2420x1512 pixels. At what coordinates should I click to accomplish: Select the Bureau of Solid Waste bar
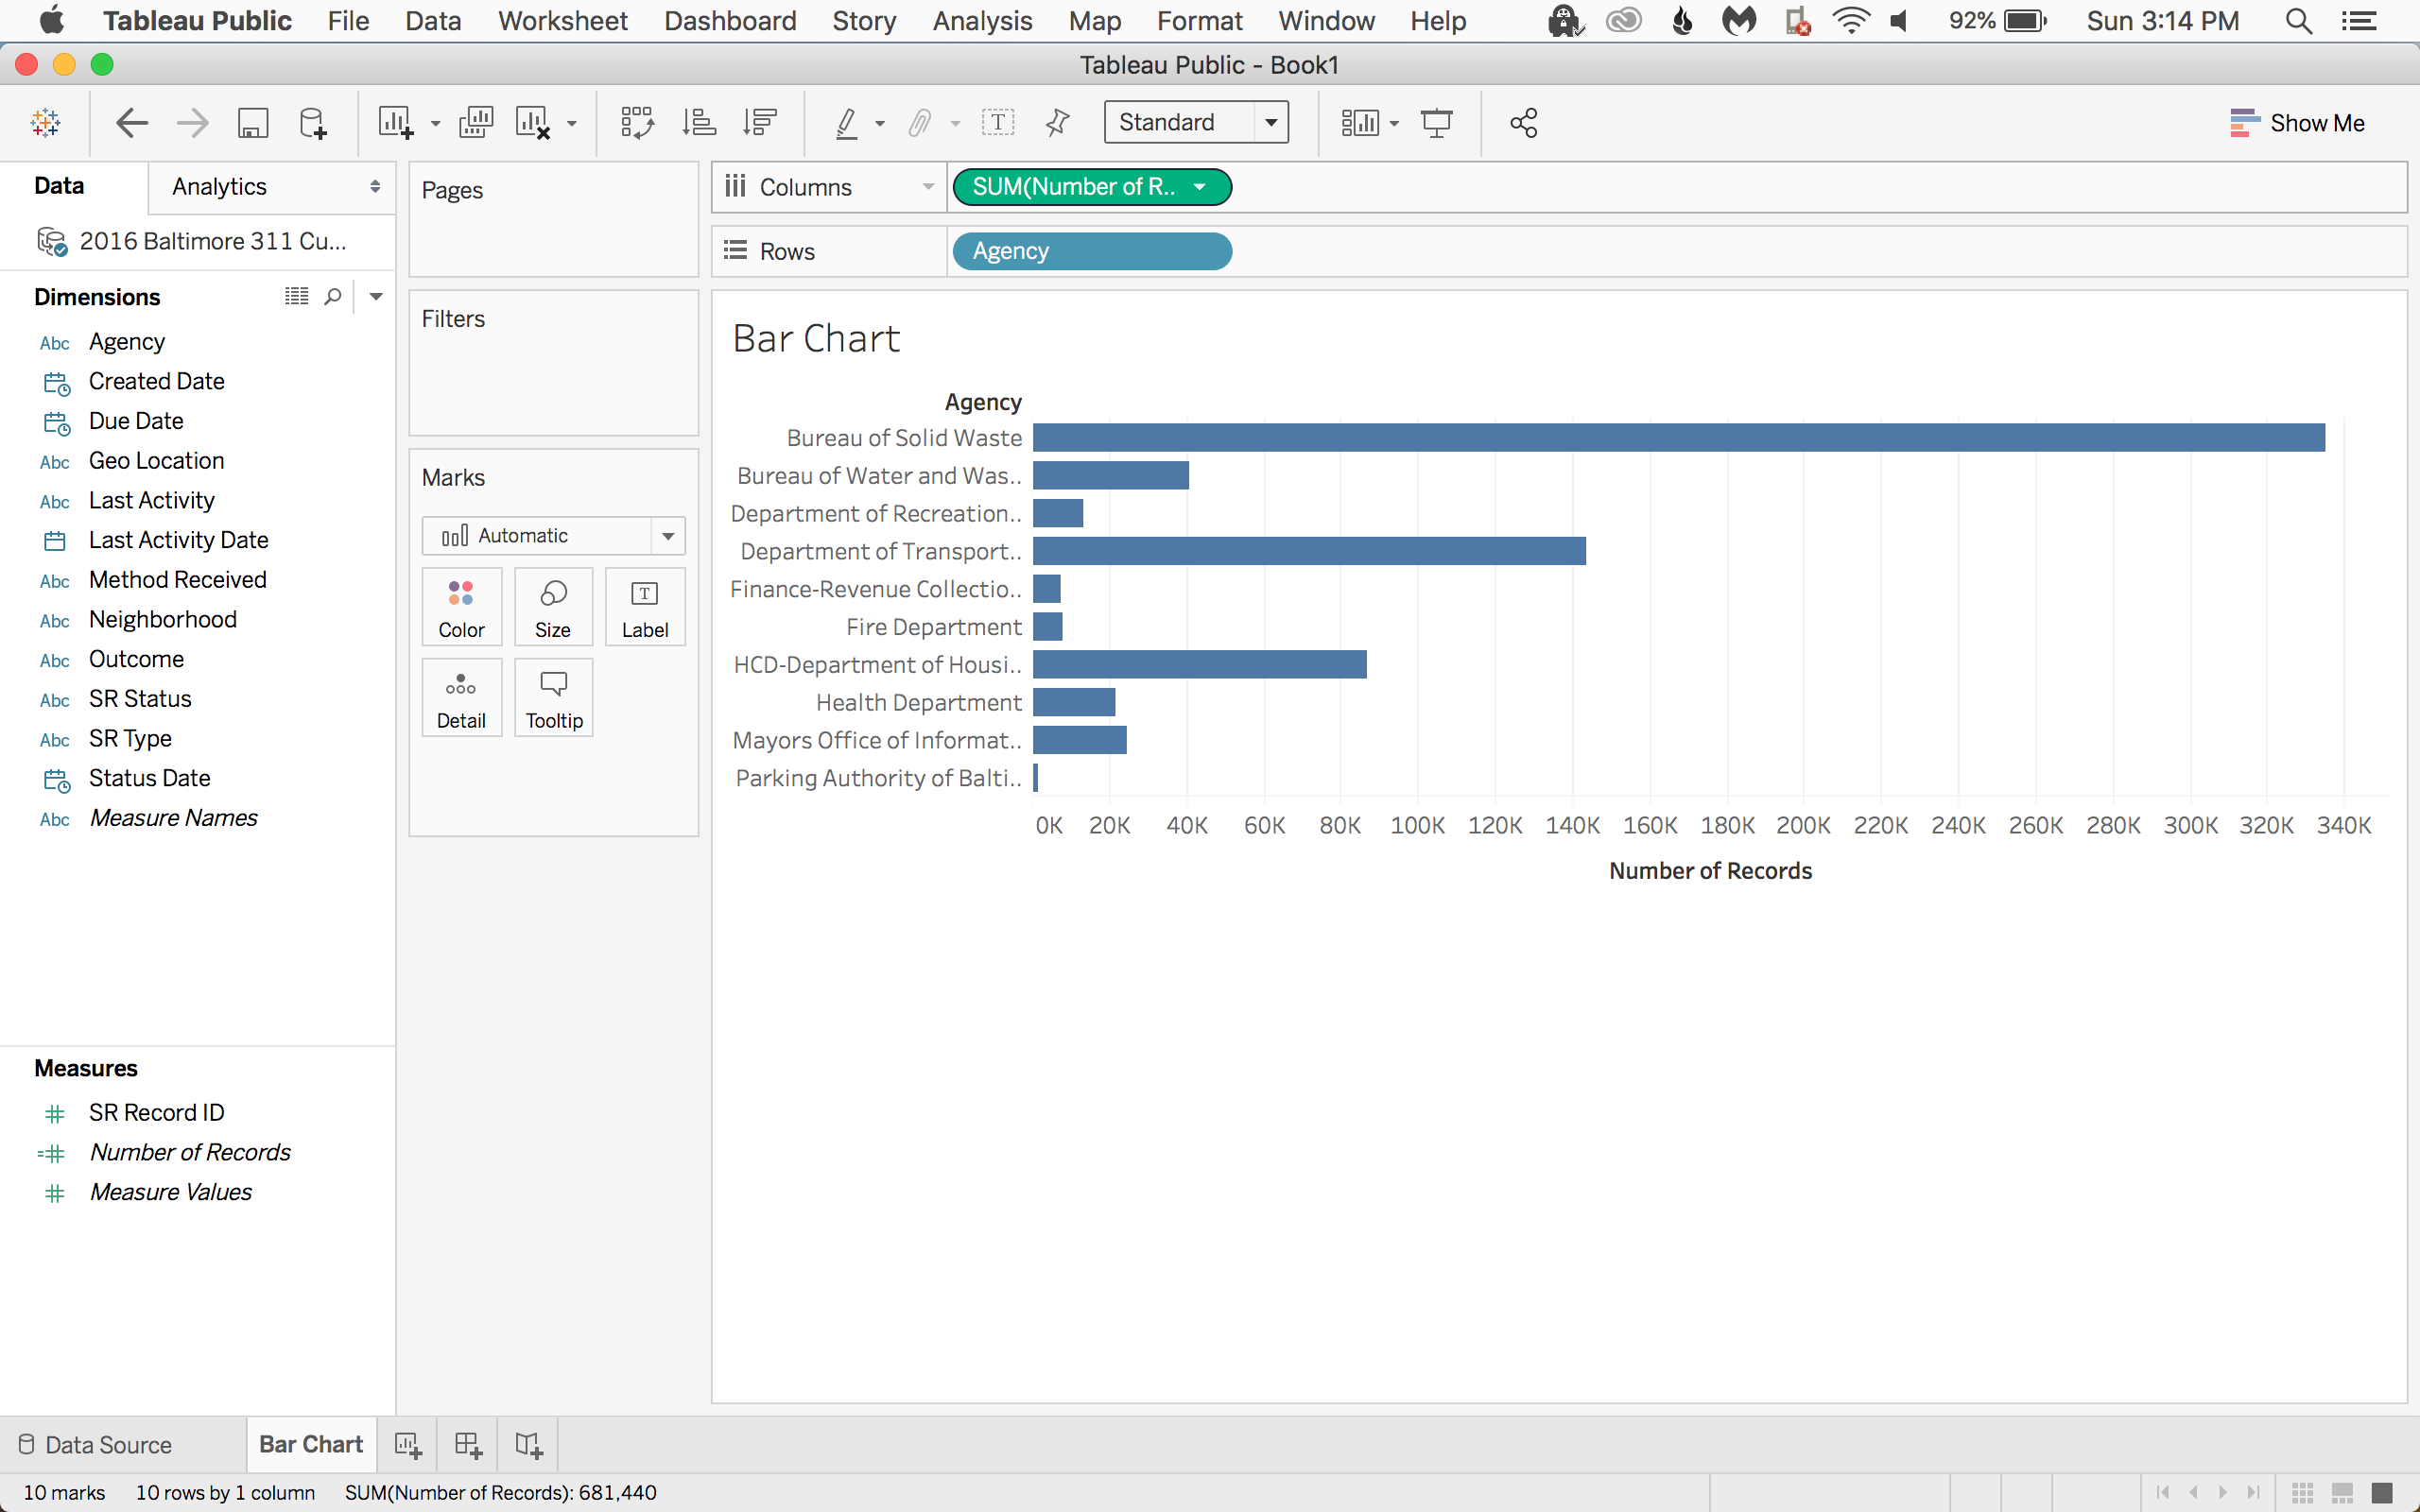tap(1679, 438)
